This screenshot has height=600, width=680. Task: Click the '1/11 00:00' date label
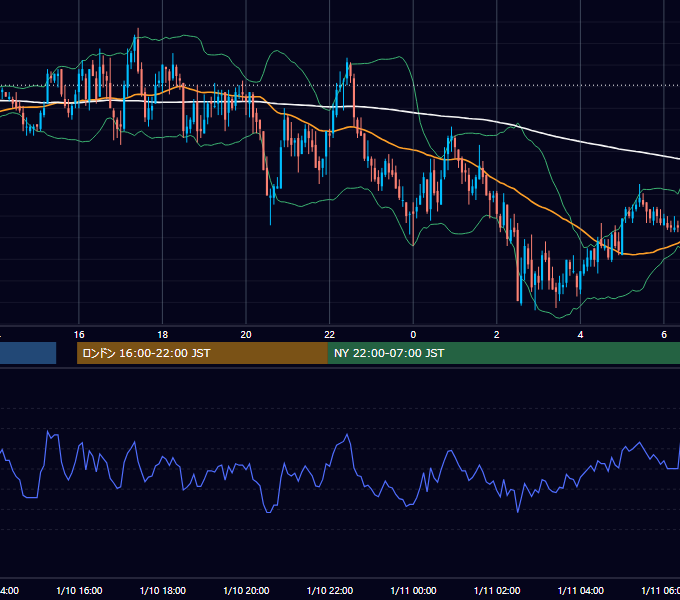coord(413,591)
